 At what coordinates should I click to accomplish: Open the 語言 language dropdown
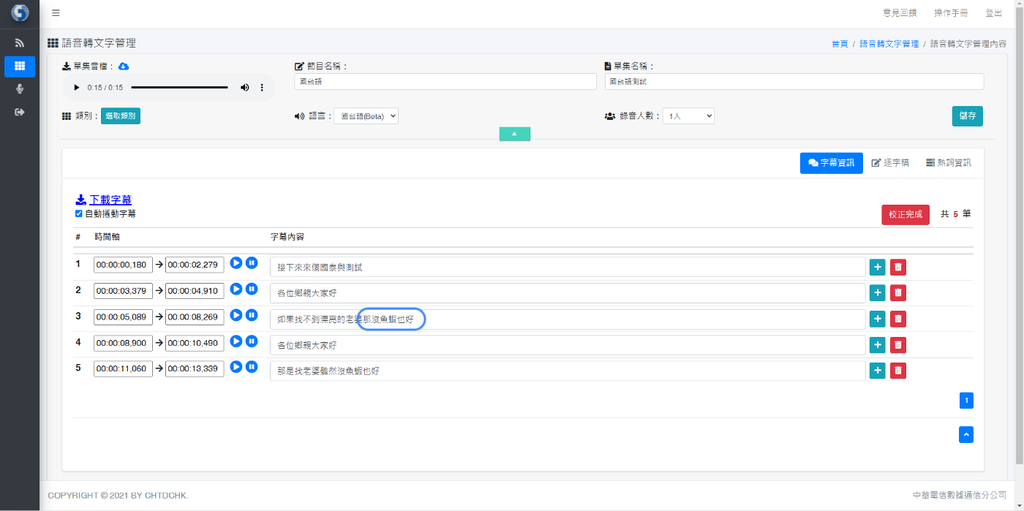tap(366, 116)
